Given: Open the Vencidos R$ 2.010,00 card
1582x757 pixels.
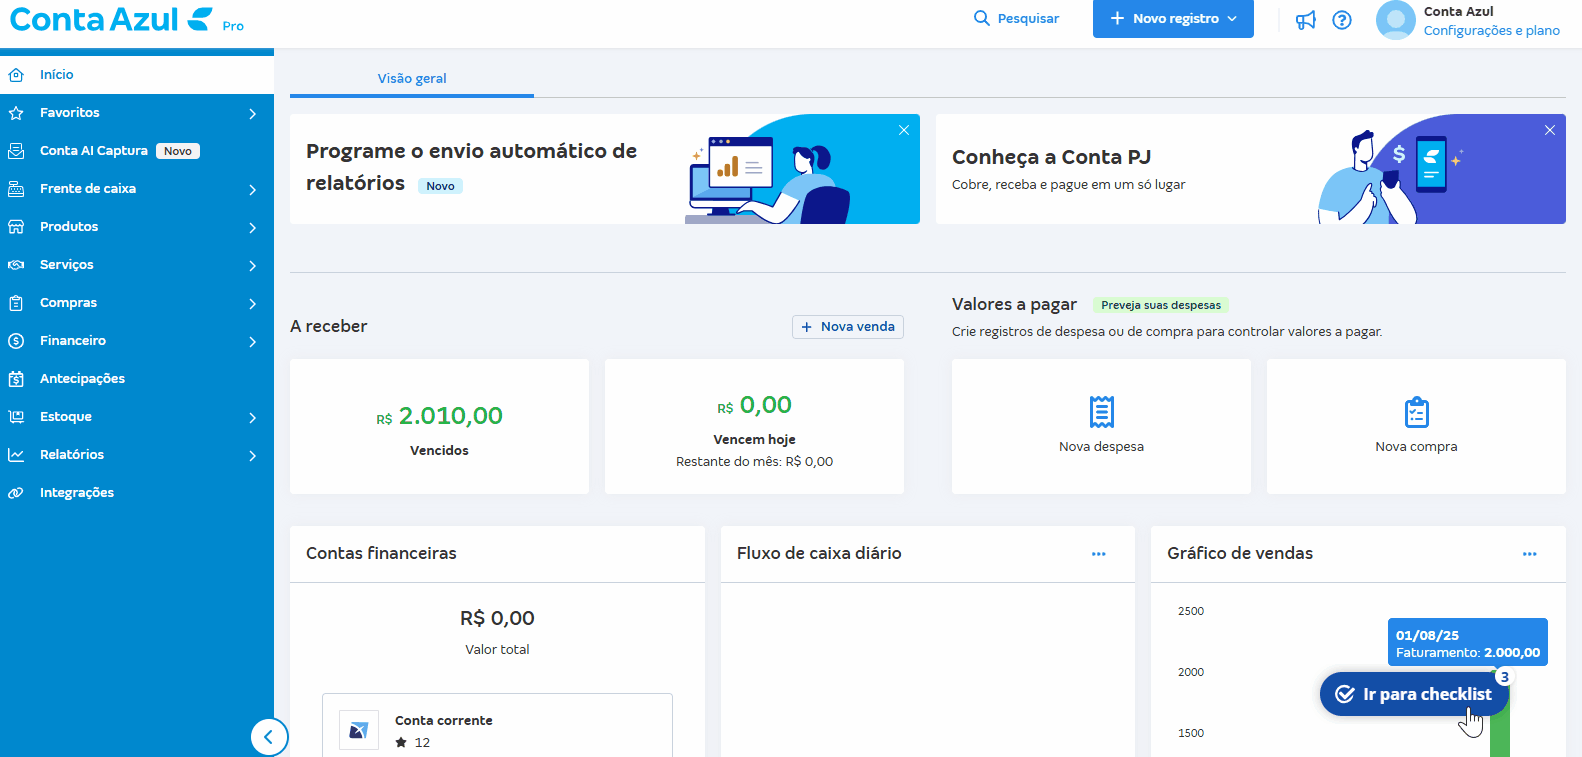Looking at the screenshot, I should 439,427.
